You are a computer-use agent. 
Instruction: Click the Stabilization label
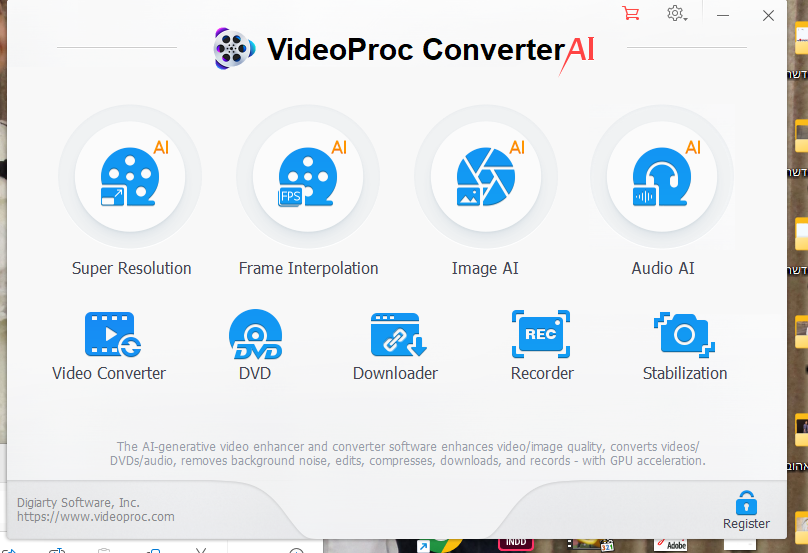[685, 373]
